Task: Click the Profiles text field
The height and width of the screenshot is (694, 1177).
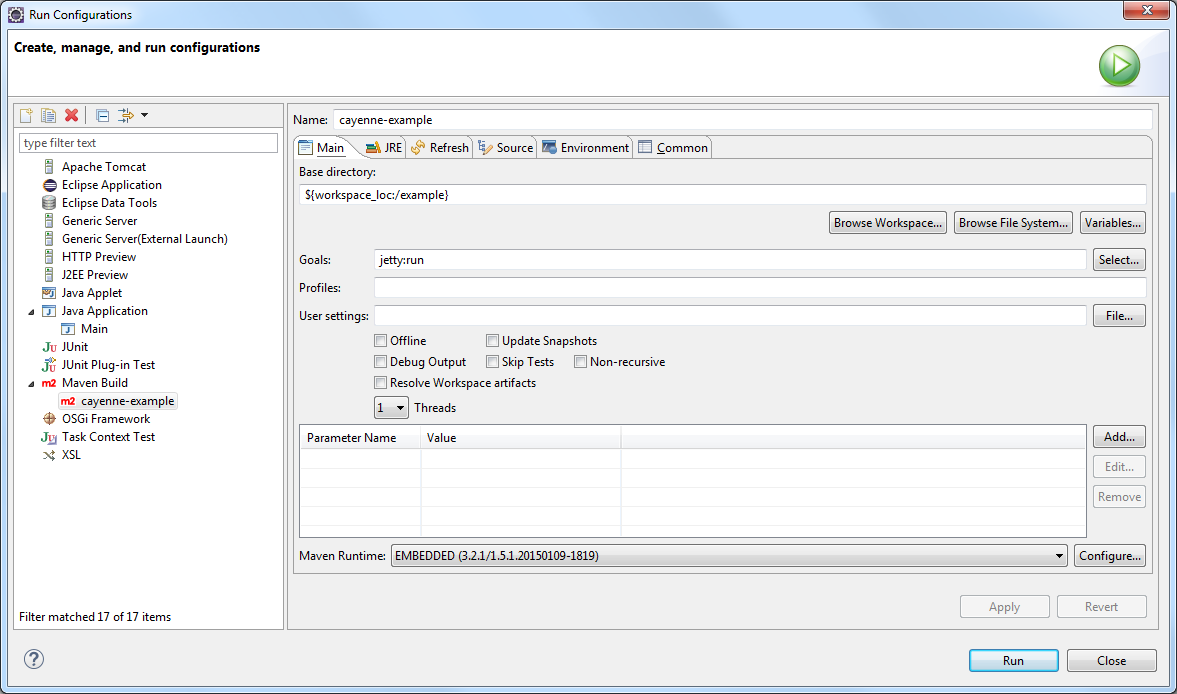Action: click(760, 287)
